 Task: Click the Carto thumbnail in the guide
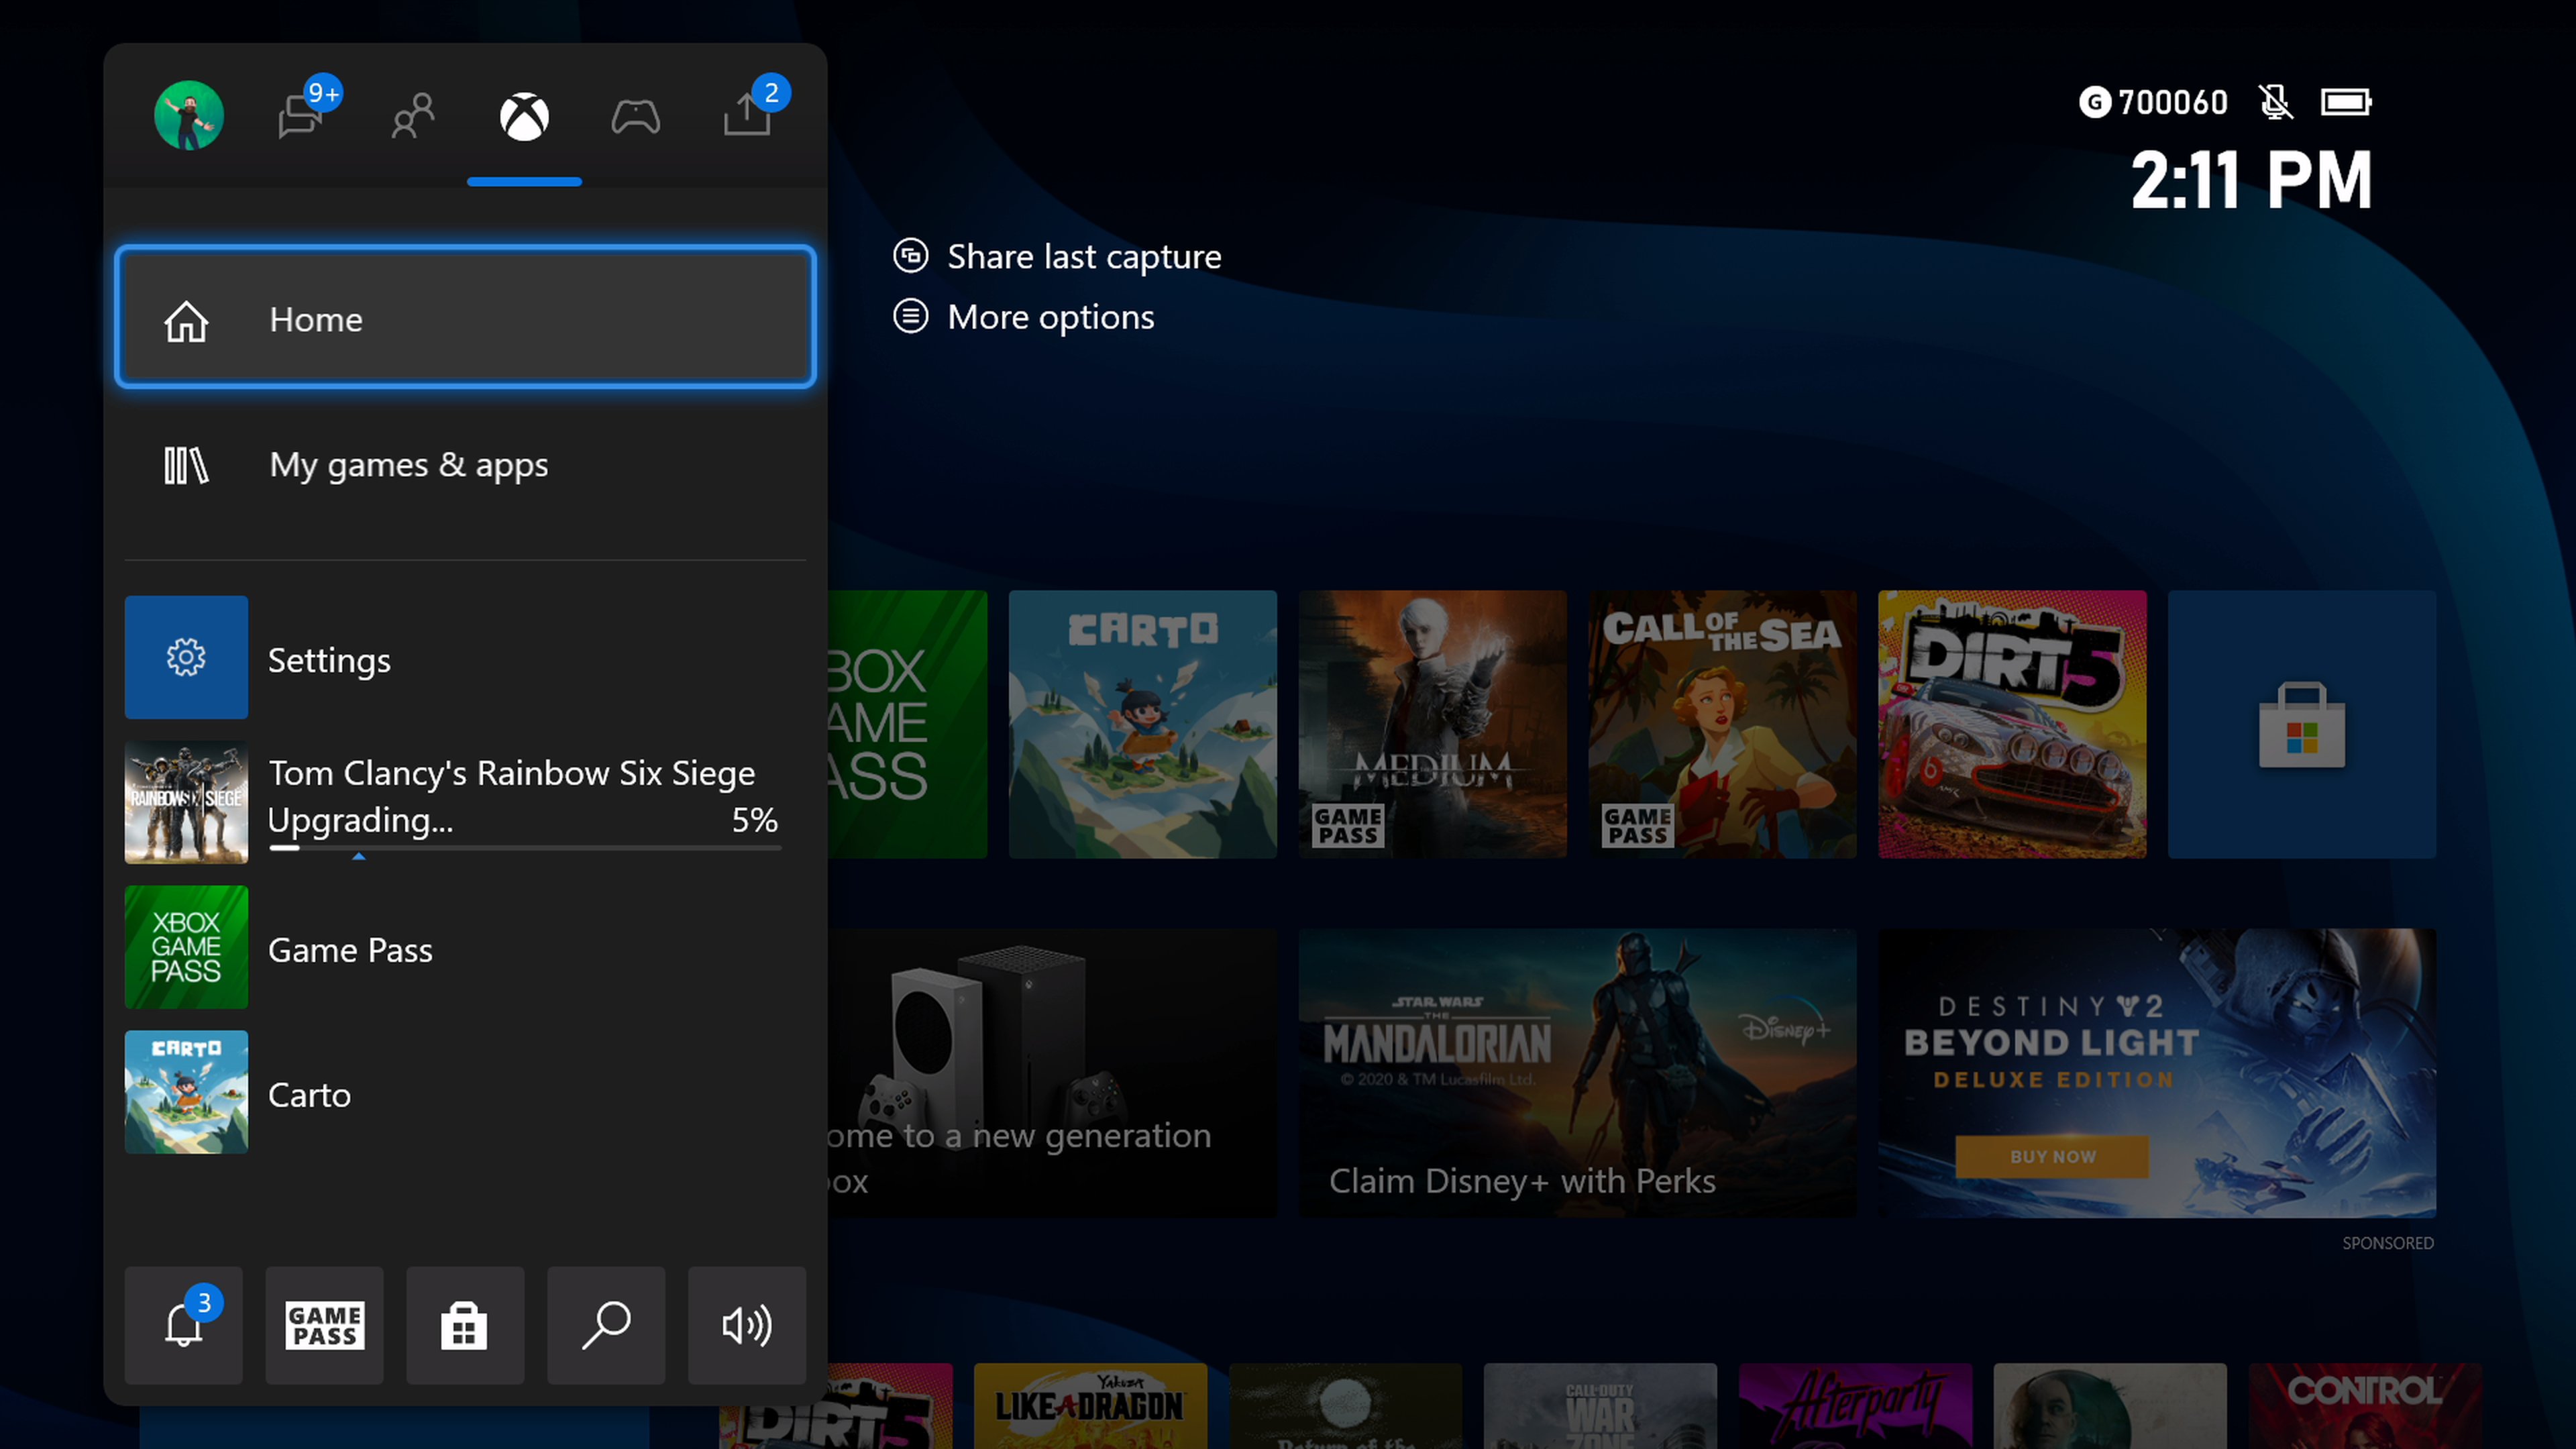[186, 1092]
